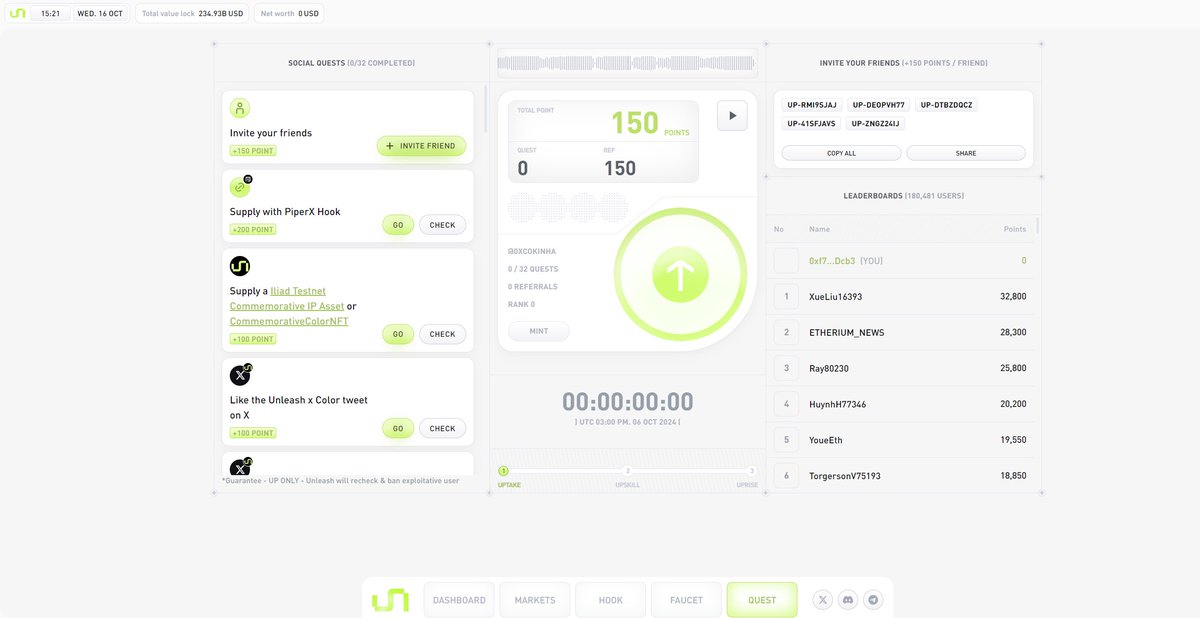Click the Unleash logo in top-left header
The image size is (1200, 618).
(18, 14)
